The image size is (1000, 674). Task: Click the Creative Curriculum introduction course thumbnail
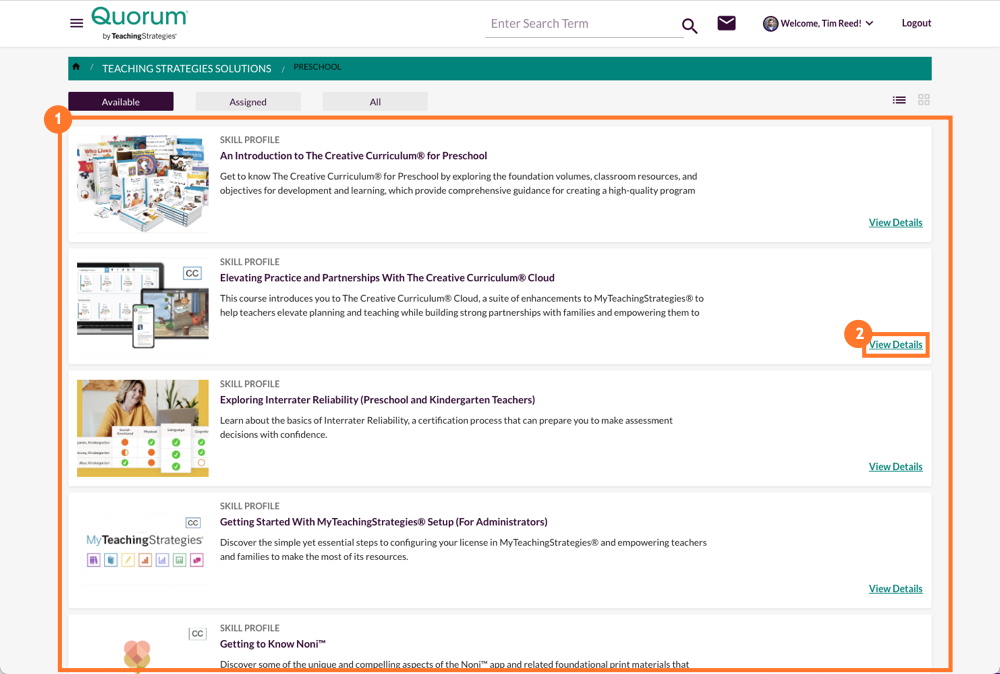142,182
